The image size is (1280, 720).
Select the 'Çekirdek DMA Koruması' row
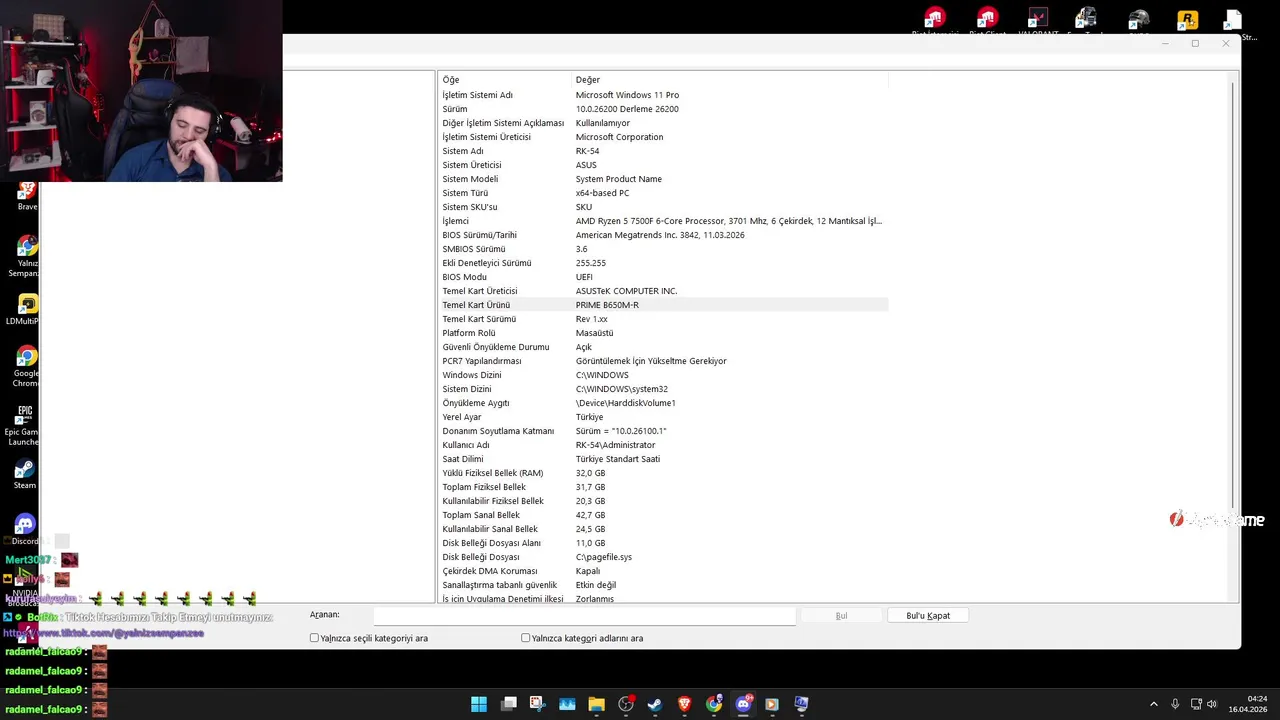point(663,571)
